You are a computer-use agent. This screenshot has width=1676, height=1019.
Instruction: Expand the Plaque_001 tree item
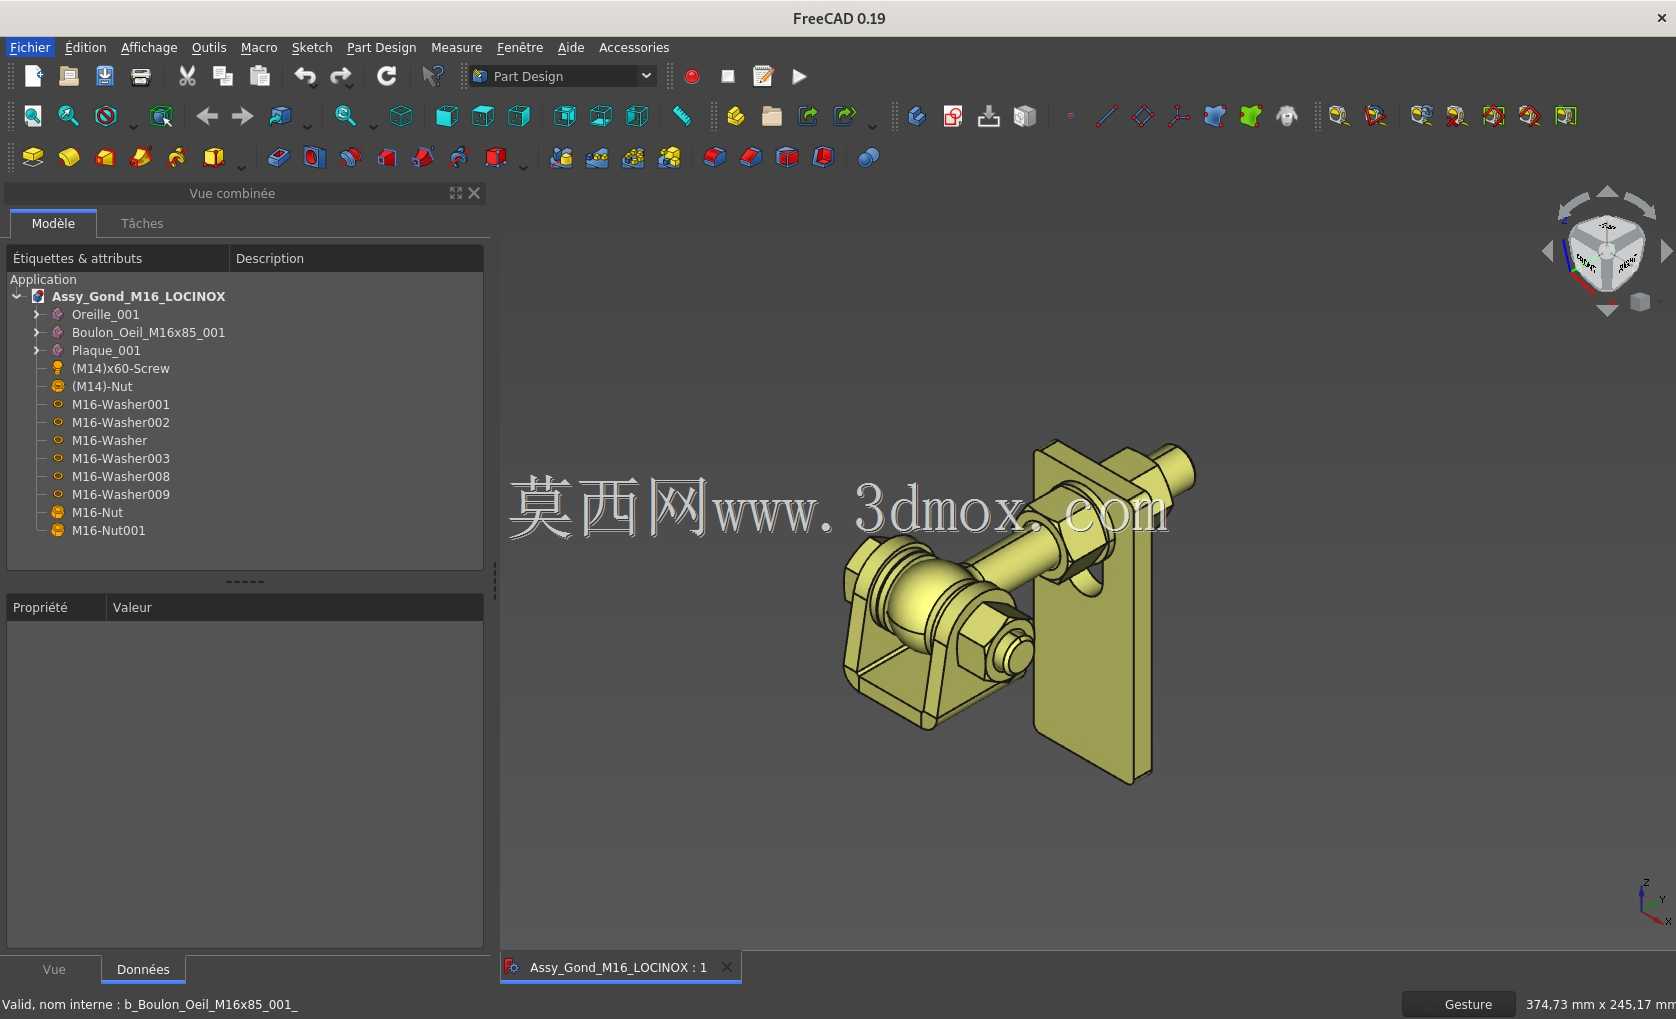coord(37,350)
